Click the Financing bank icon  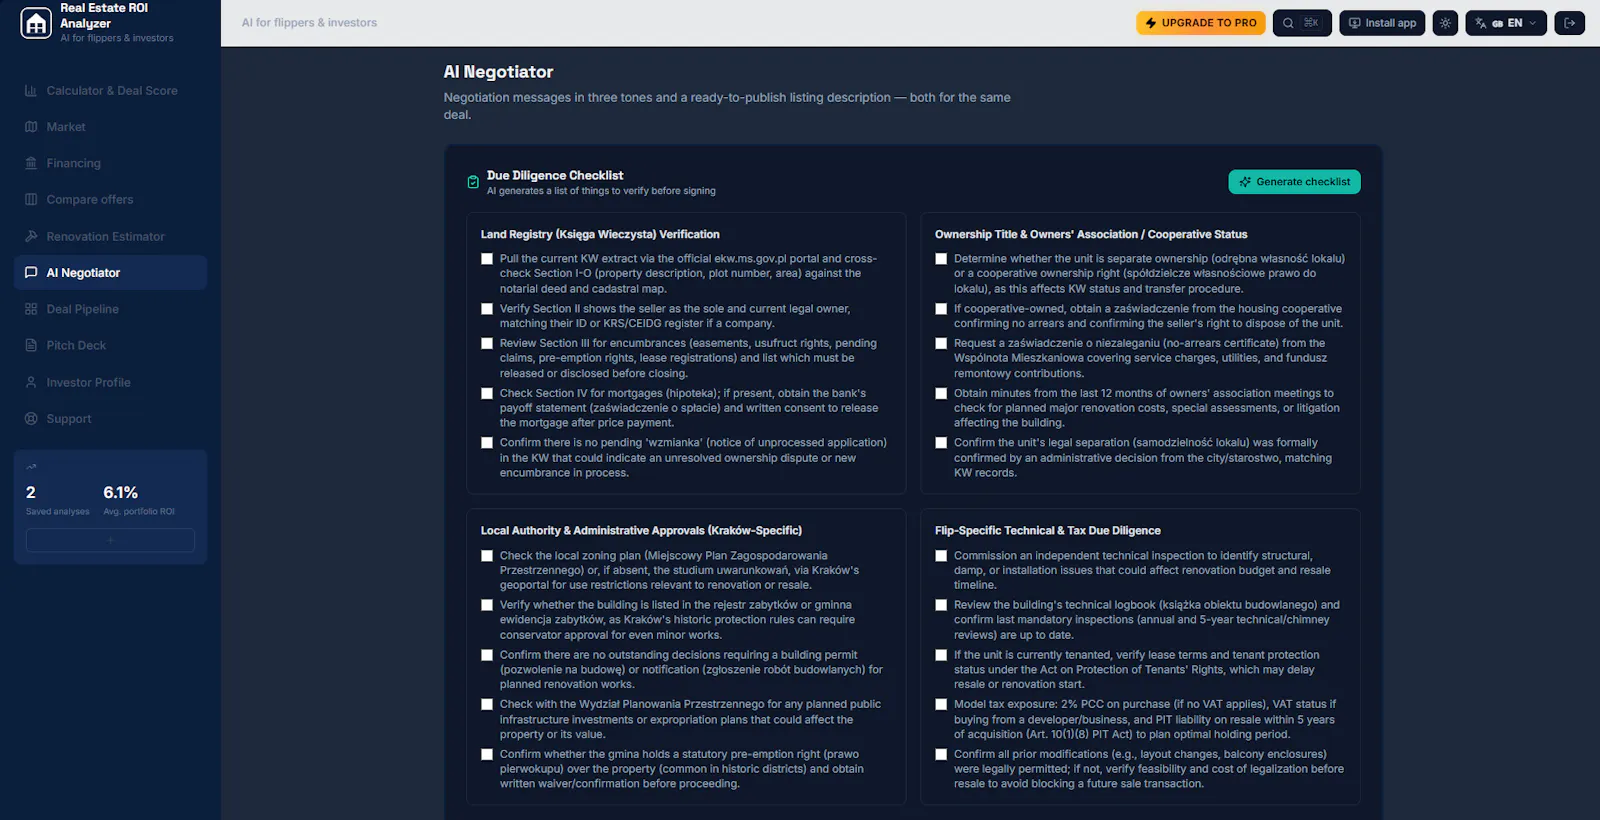(x=31, y=163)
